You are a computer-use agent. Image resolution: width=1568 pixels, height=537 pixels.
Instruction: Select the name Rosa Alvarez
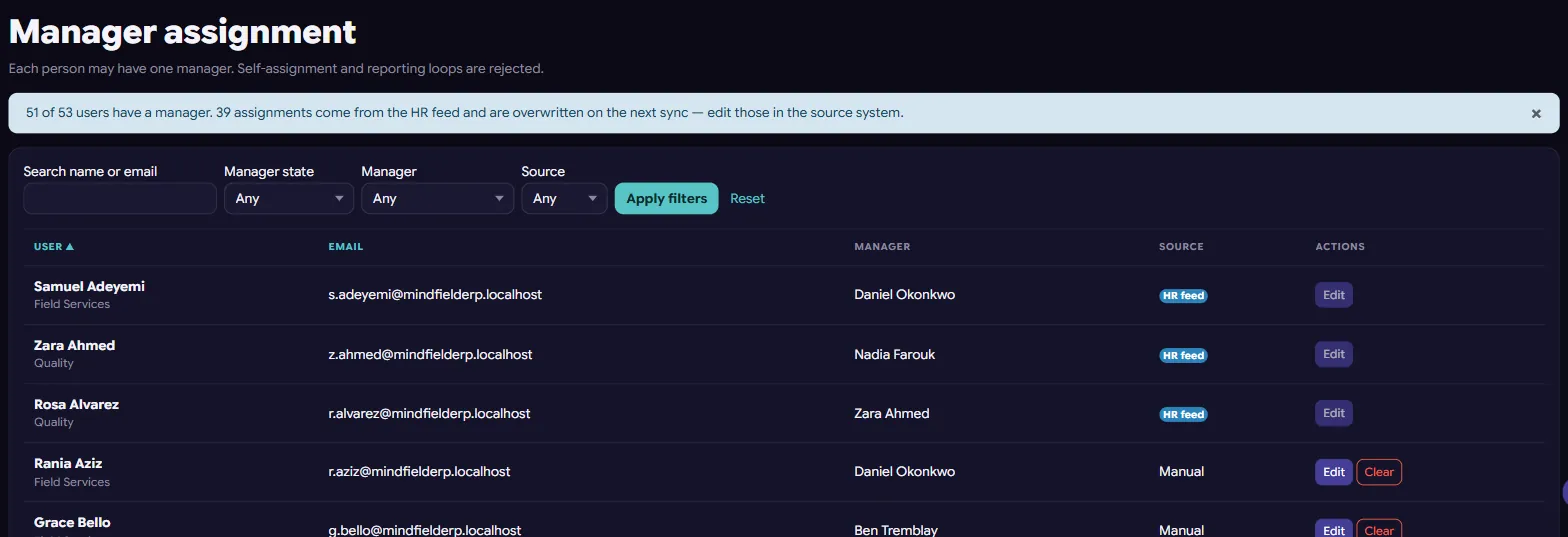click(76, 404)
